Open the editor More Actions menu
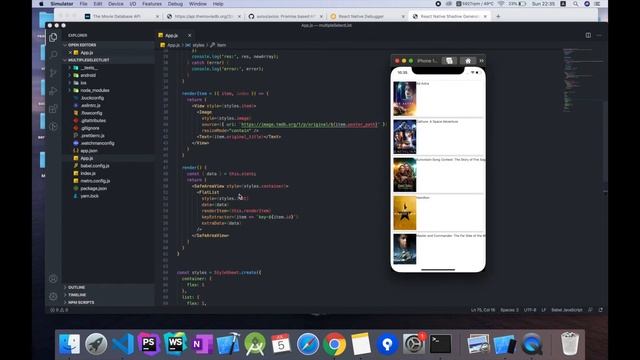The height and width of the screenshot is (360, 640). [x=599, y=35]
